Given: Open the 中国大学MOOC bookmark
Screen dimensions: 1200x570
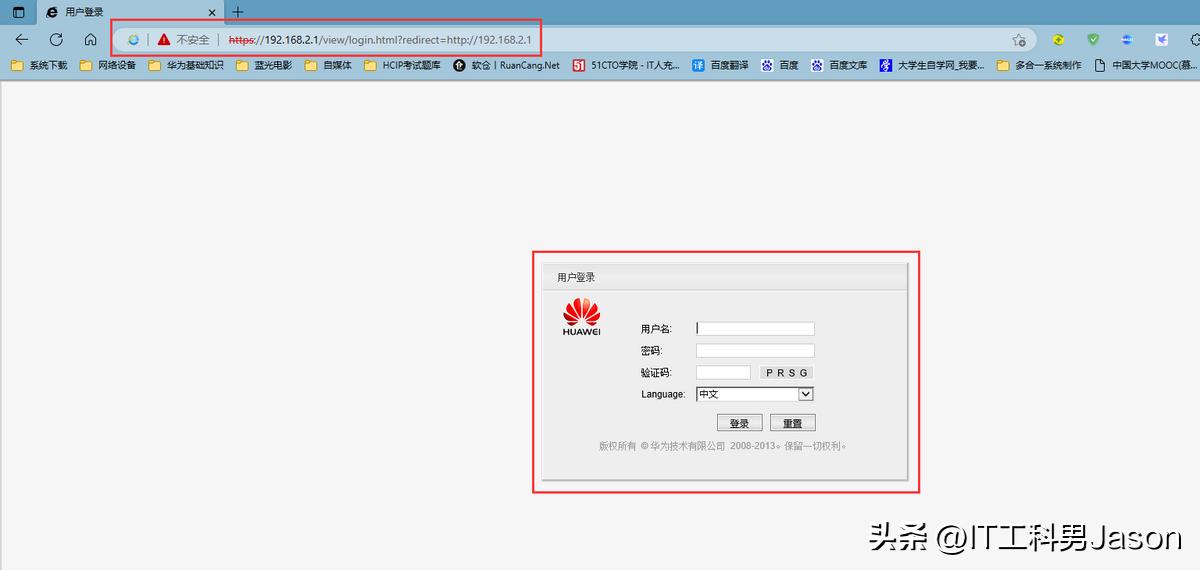Looking at the screenshot, I should point(1146,65).
